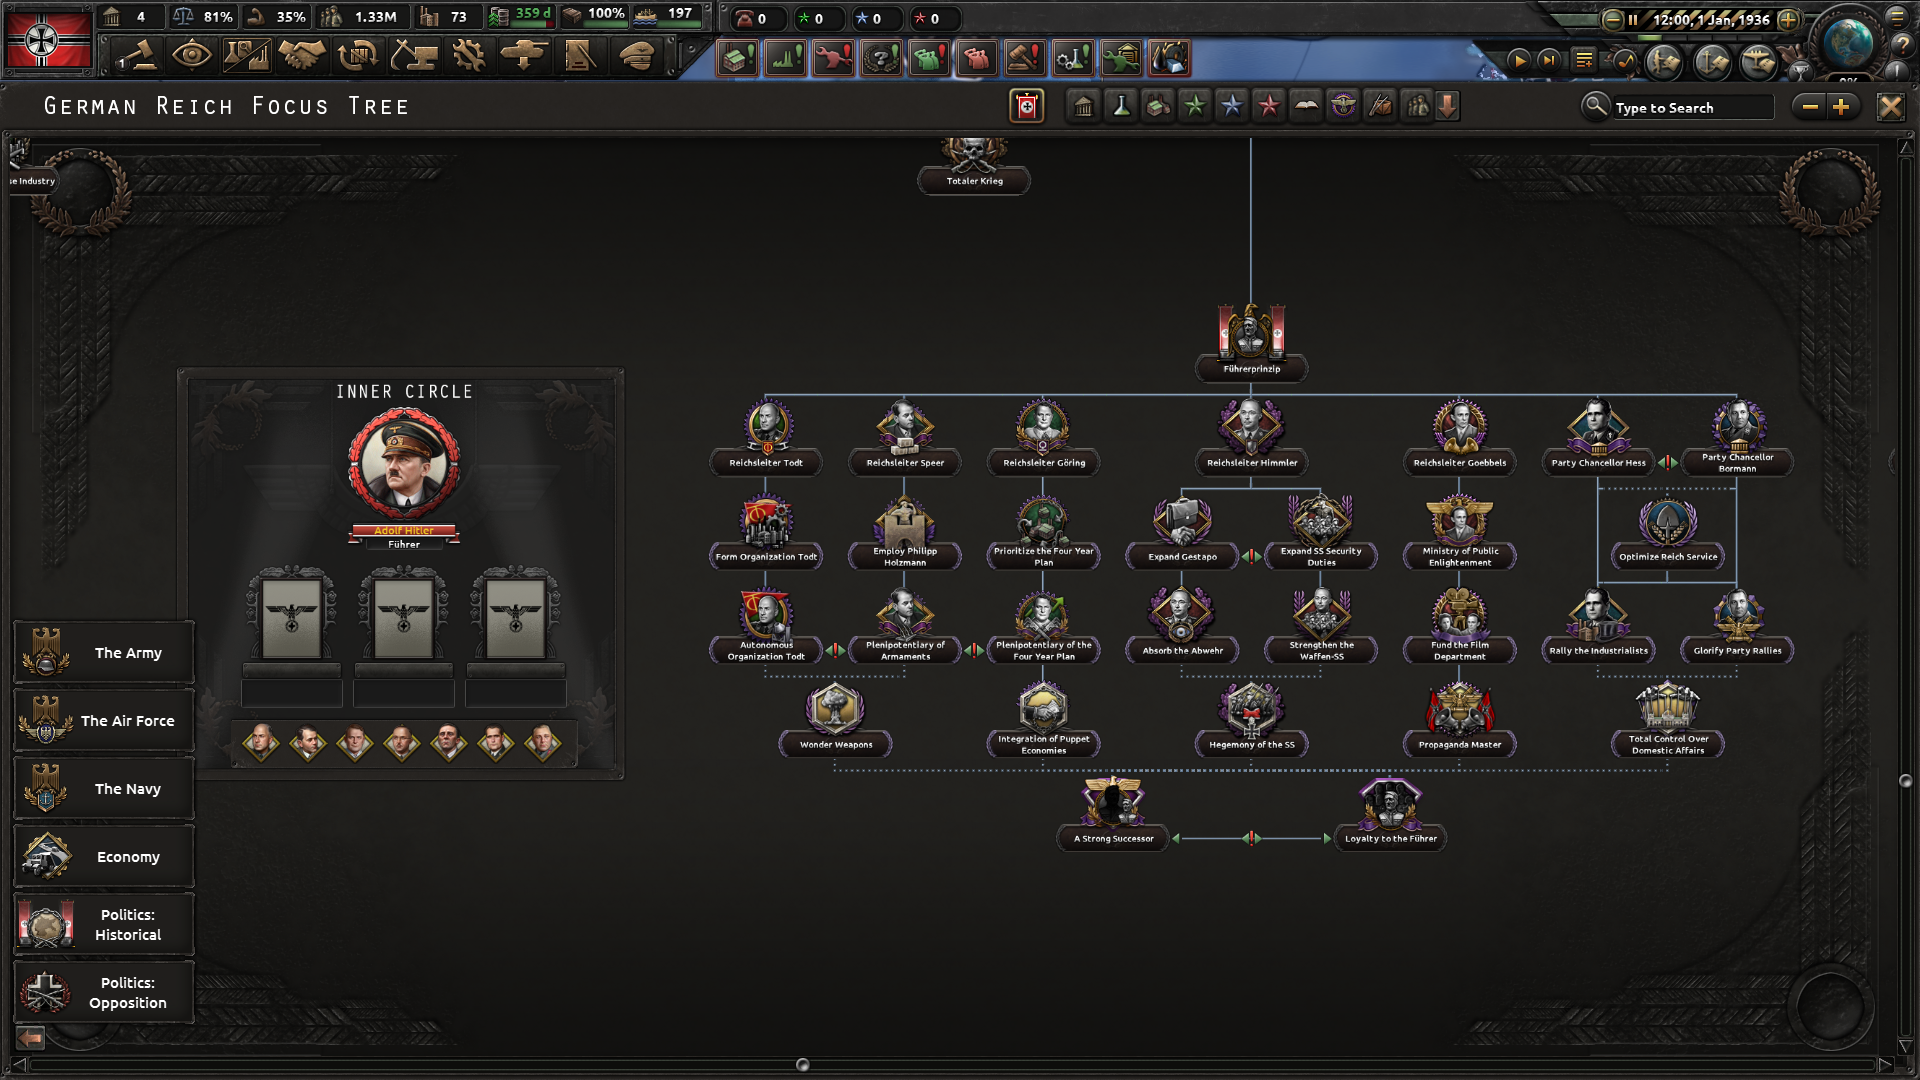Open the construction crane screen

coord(413,56)
